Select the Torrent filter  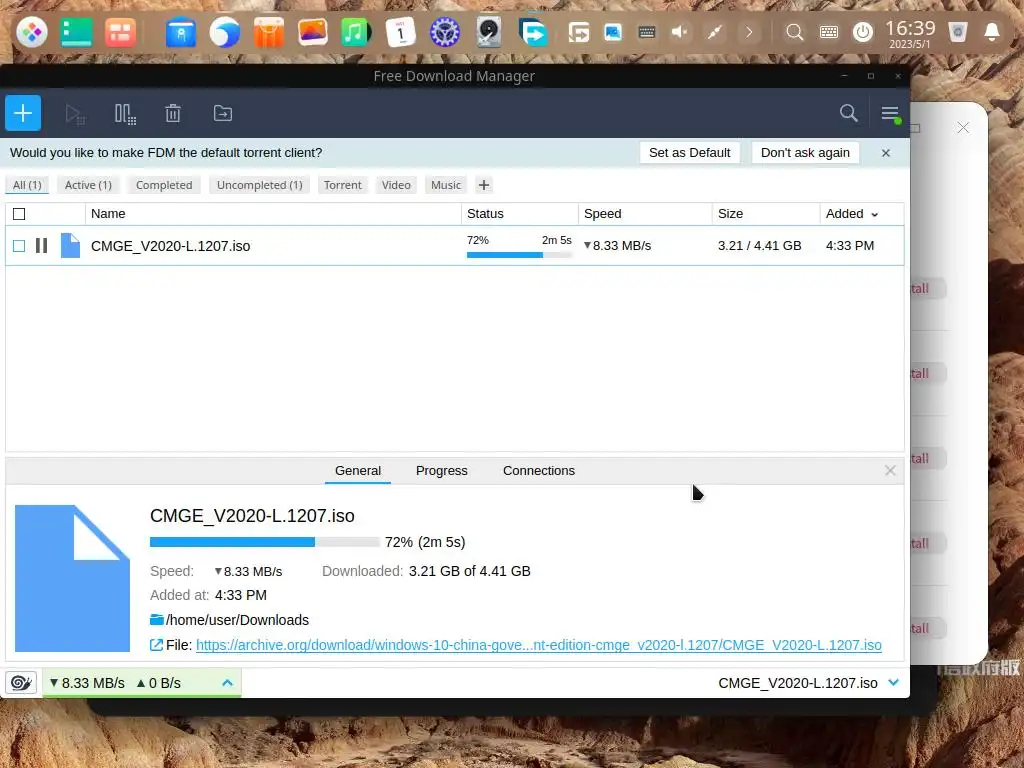point(342,185)
